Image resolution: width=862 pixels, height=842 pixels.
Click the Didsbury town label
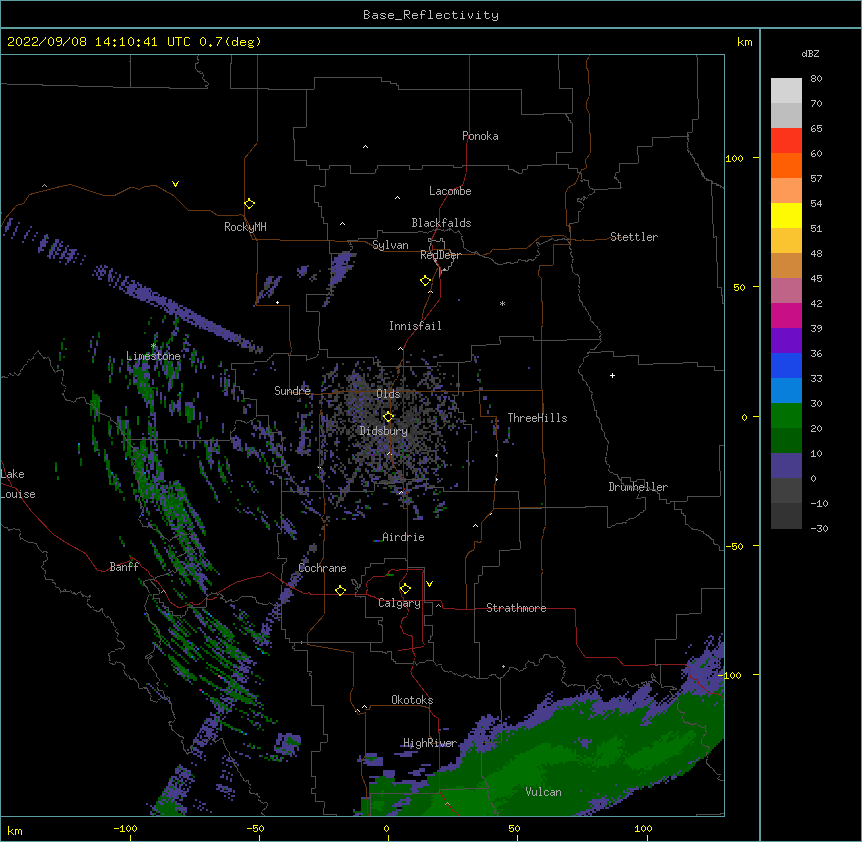[383, 431]
